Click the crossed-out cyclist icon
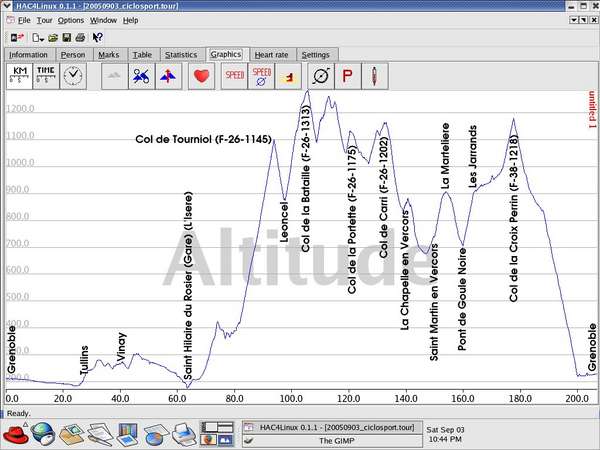Image resolution: width=600 pixels, height=450 pixels. coord(141,76)
